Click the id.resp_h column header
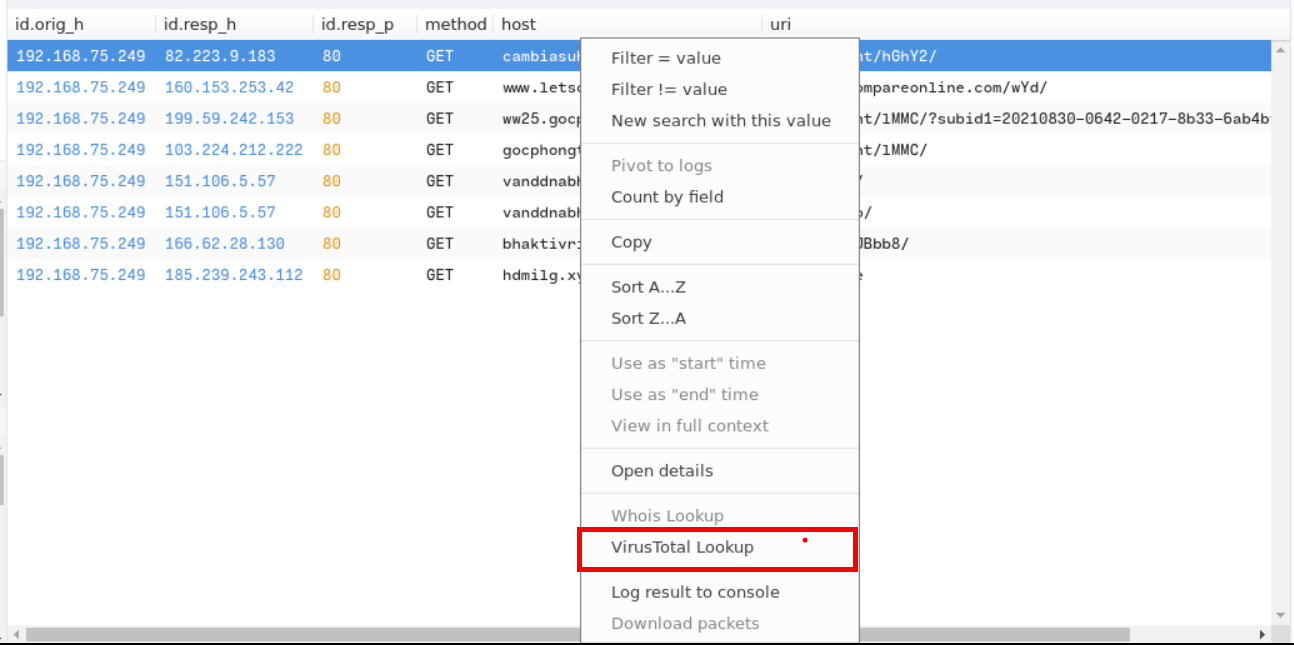This screenshot has height=645, width=1294. (199, 23)
